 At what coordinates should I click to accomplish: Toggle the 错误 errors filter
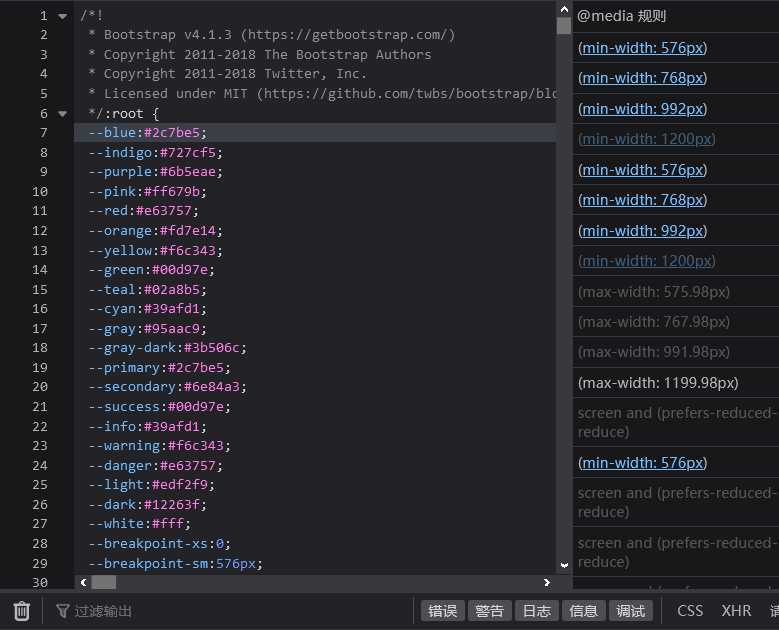pos(443,611)
